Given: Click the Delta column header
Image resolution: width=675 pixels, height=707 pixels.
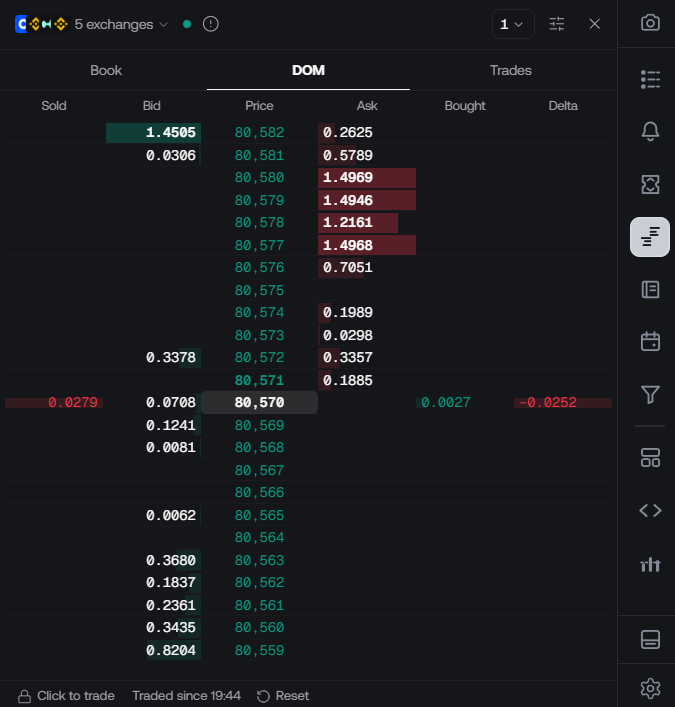Looking at the screenshot, I should click(x=563, y=106).
